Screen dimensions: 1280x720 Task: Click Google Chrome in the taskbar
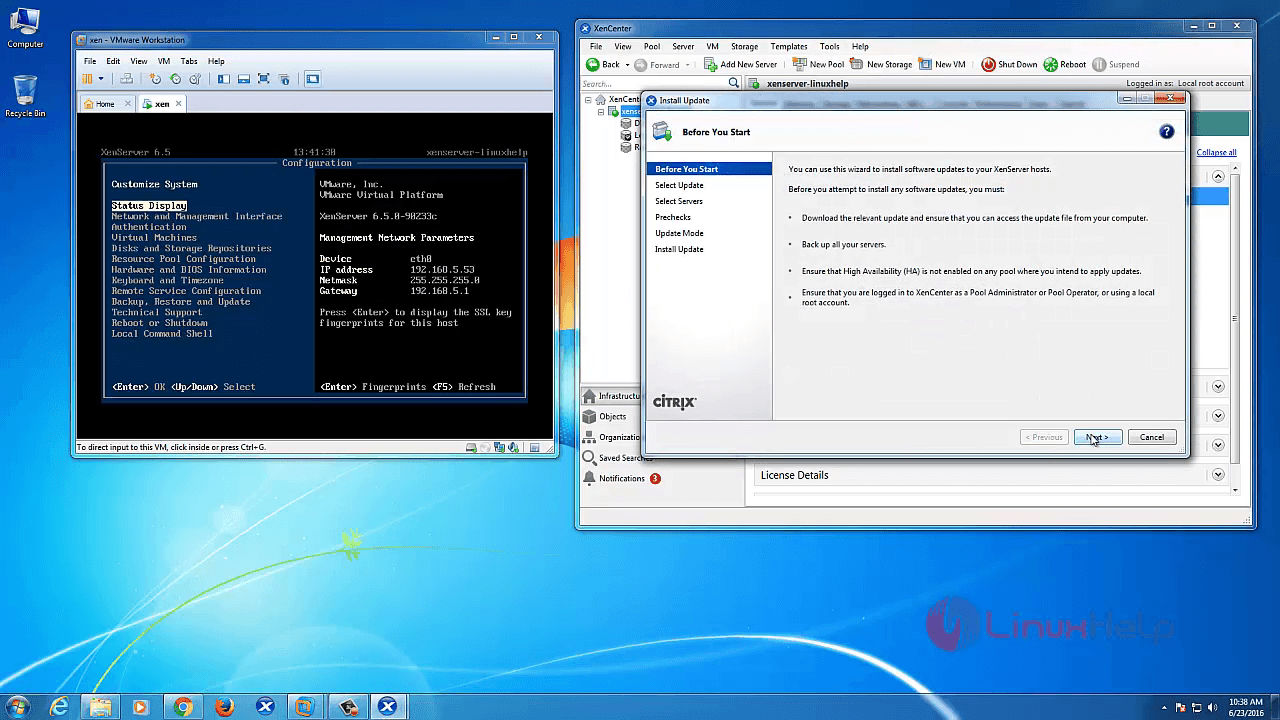[182, 707]
